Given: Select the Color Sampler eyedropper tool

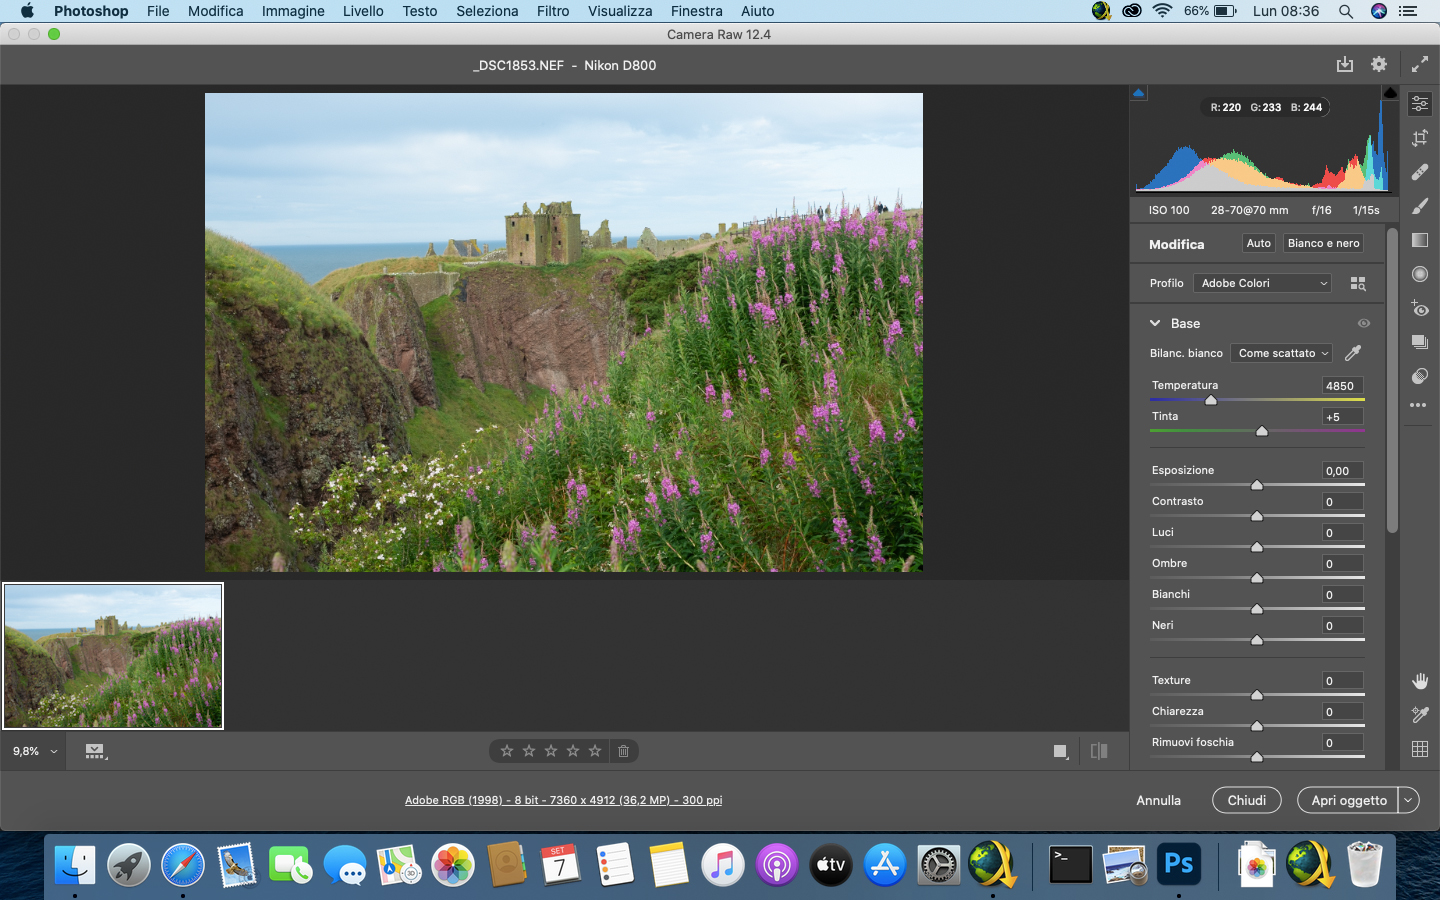Looking at the screenshot, I should pos(1419,715).
